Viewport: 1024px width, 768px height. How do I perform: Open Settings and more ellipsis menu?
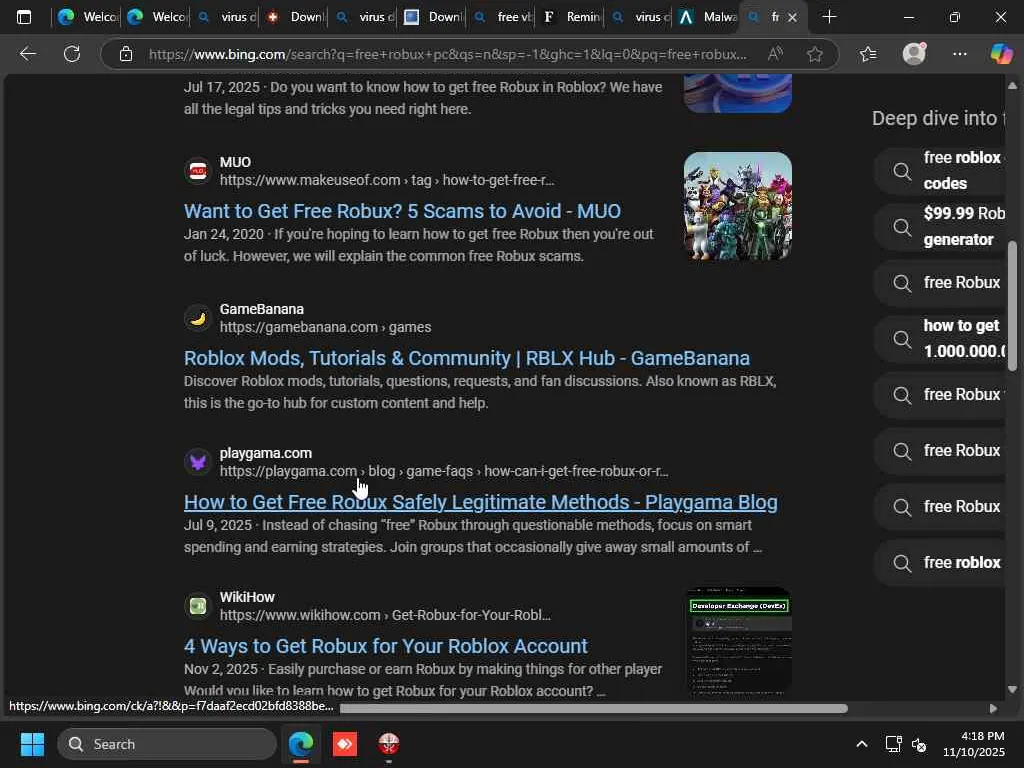click(x=959, y=54)
